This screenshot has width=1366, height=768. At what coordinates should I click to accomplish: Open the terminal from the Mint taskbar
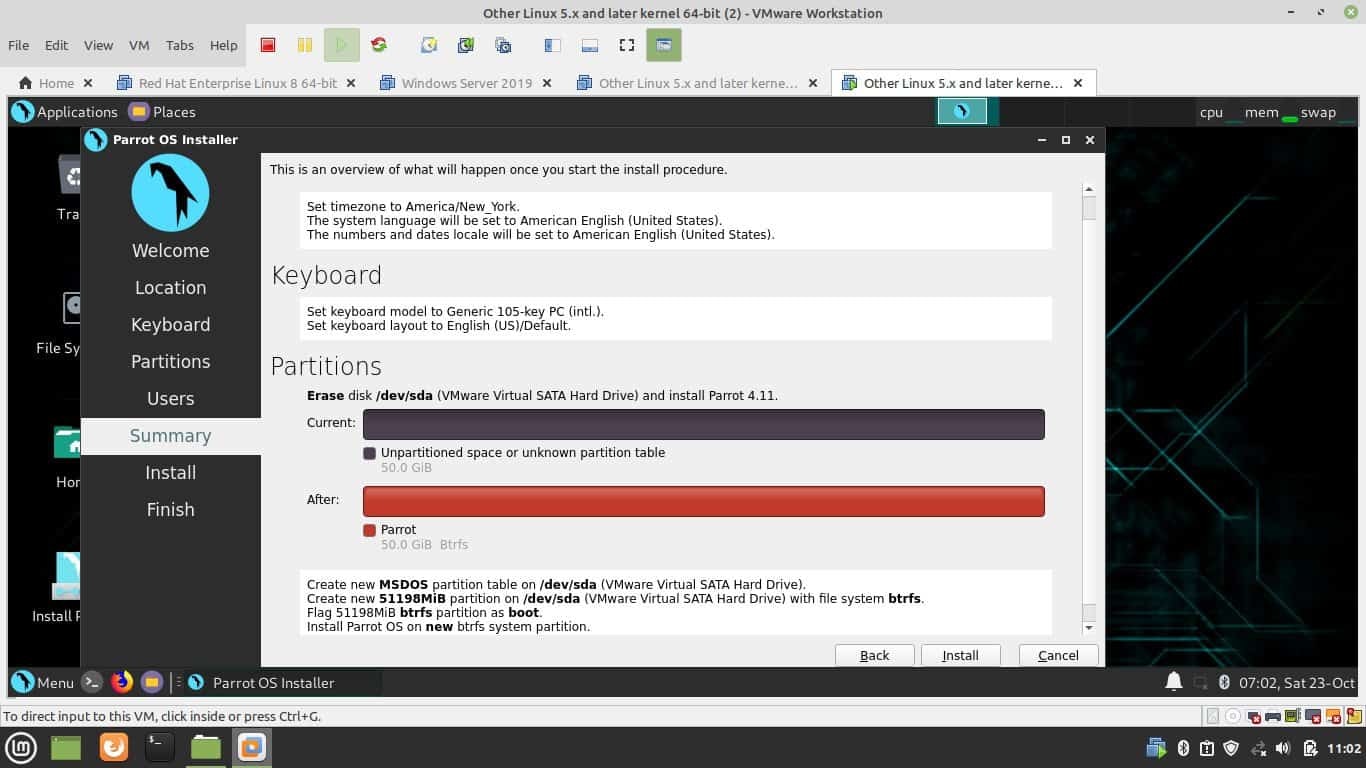coord(159,747)
